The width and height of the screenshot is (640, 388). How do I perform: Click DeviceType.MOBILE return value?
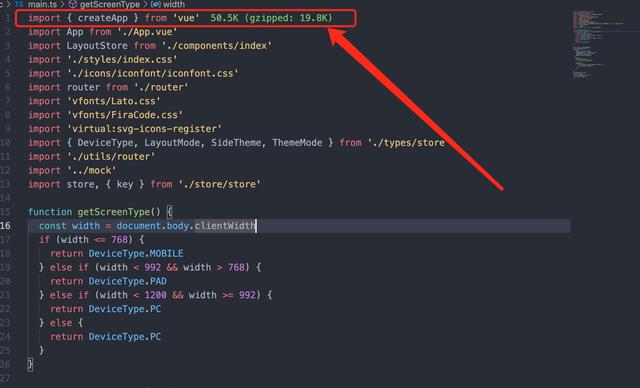coord(136,253)
